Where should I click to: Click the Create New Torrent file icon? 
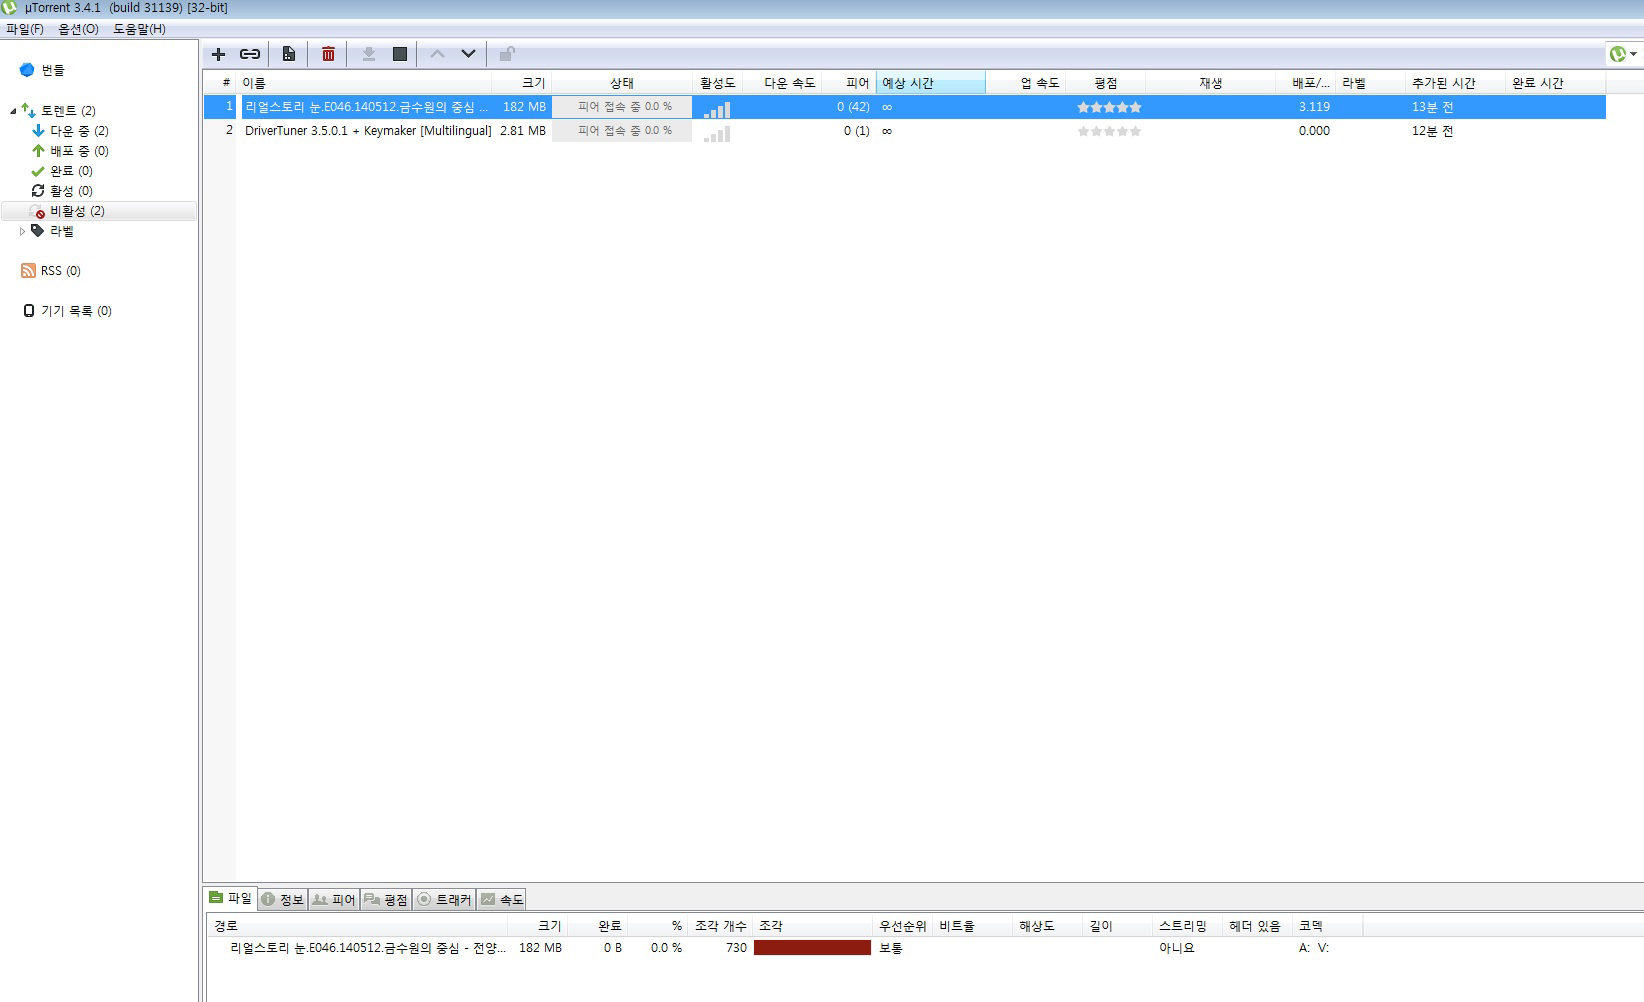(x=288, y=54)
